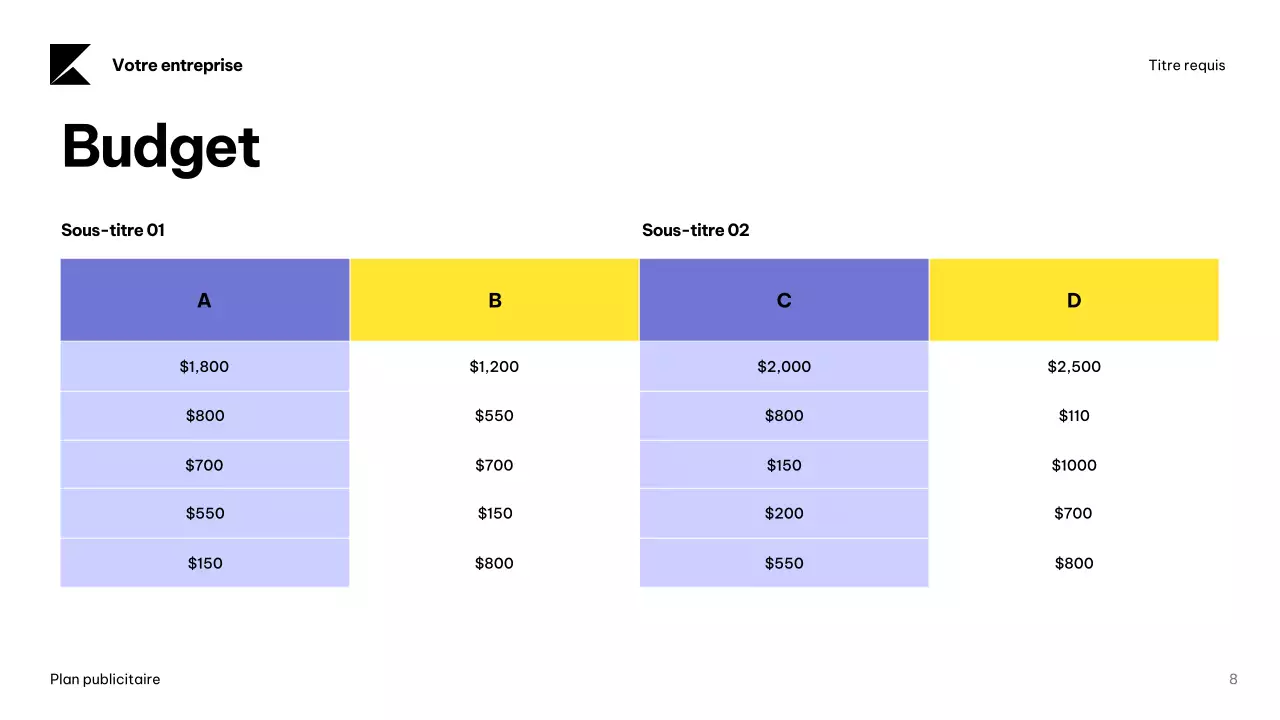Click the slide page number 8
This screenshot has height=720, width=1280.
point(1233,679)
